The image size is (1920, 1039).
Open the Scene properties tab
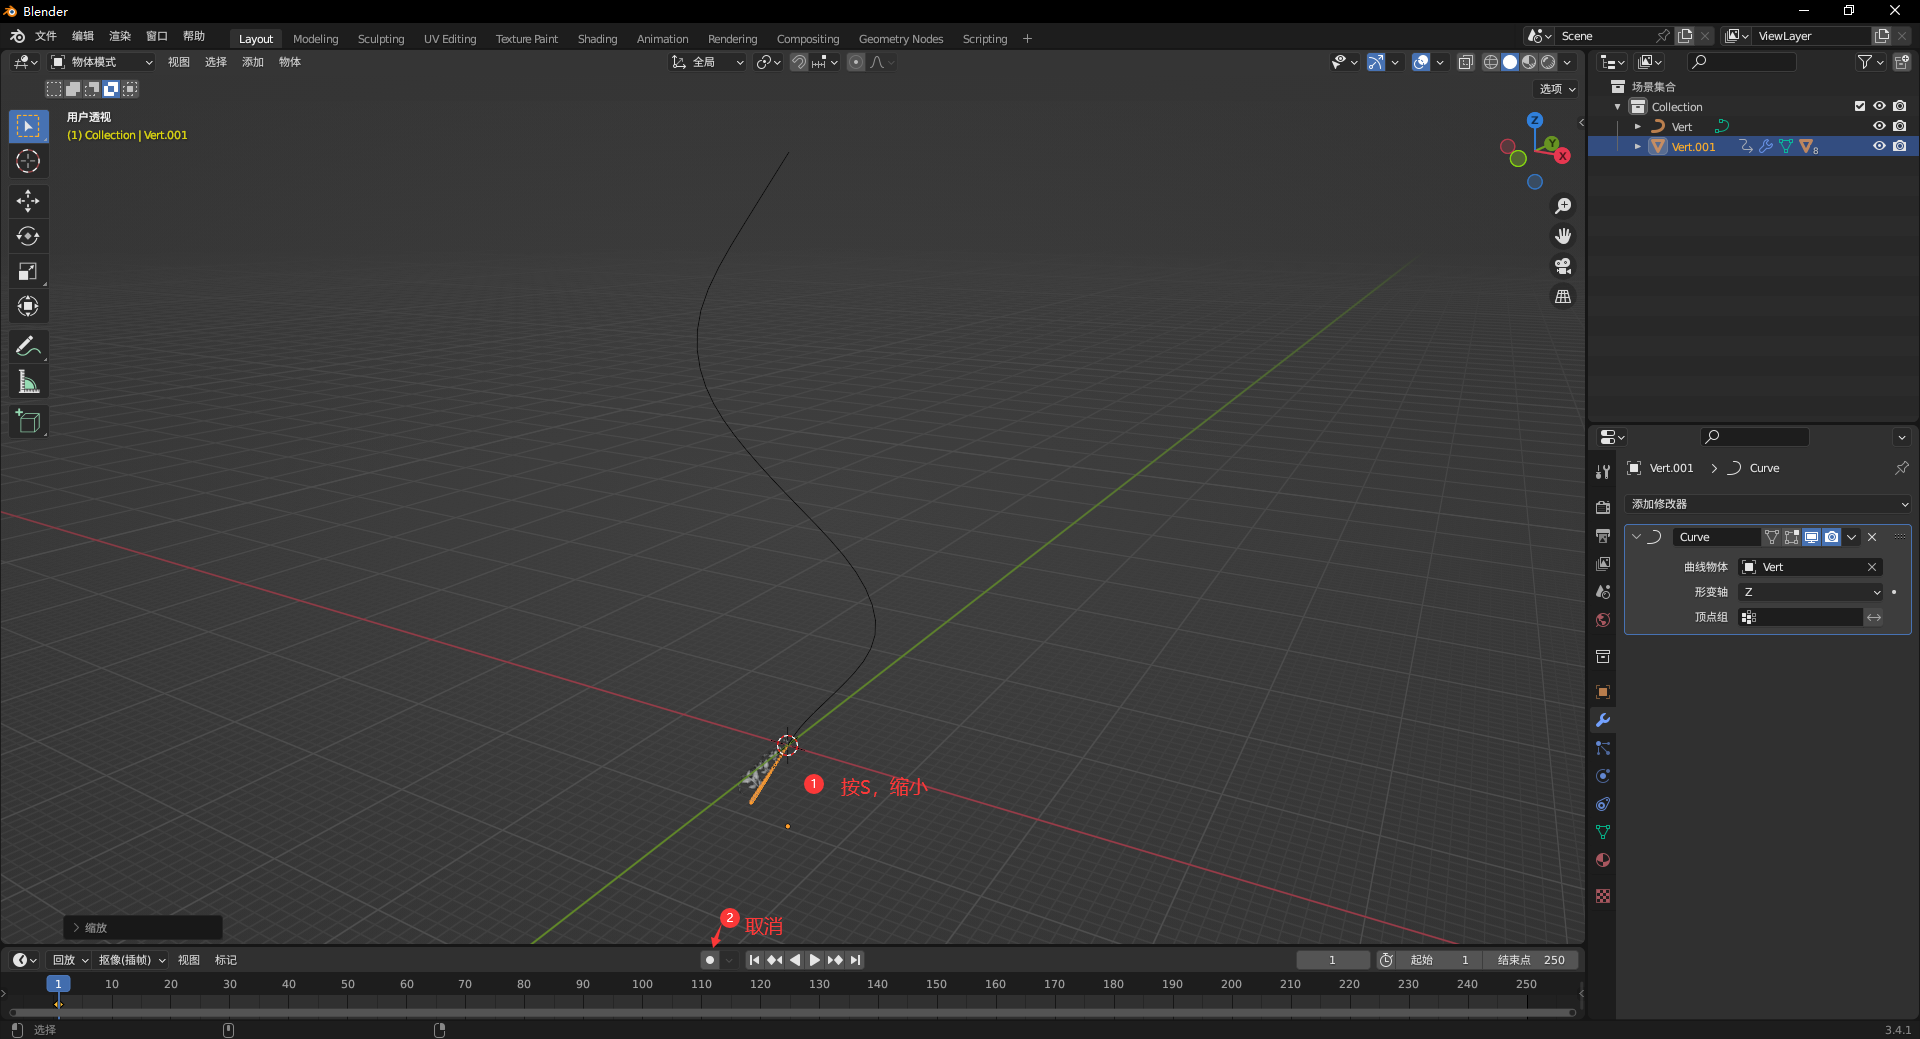(1603, 592)
